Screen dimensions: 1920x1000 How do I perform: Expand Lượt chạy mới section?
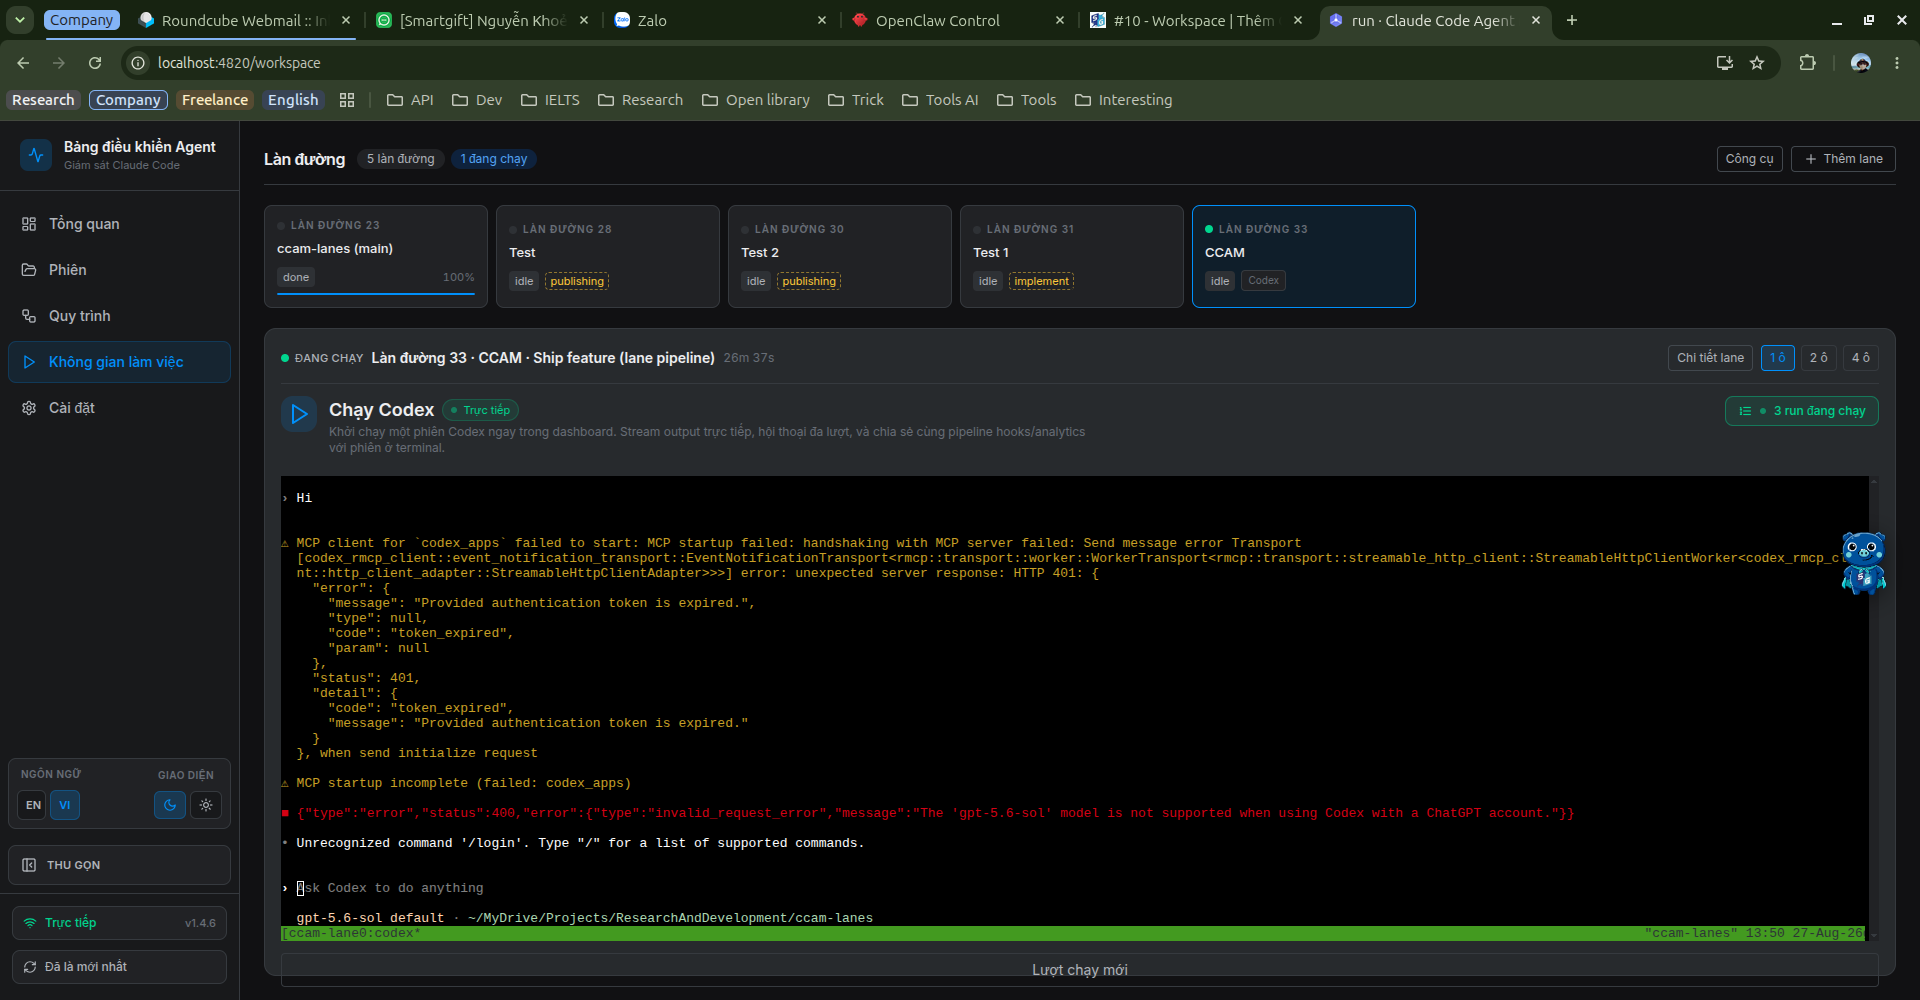click(x=1079, y=970)
